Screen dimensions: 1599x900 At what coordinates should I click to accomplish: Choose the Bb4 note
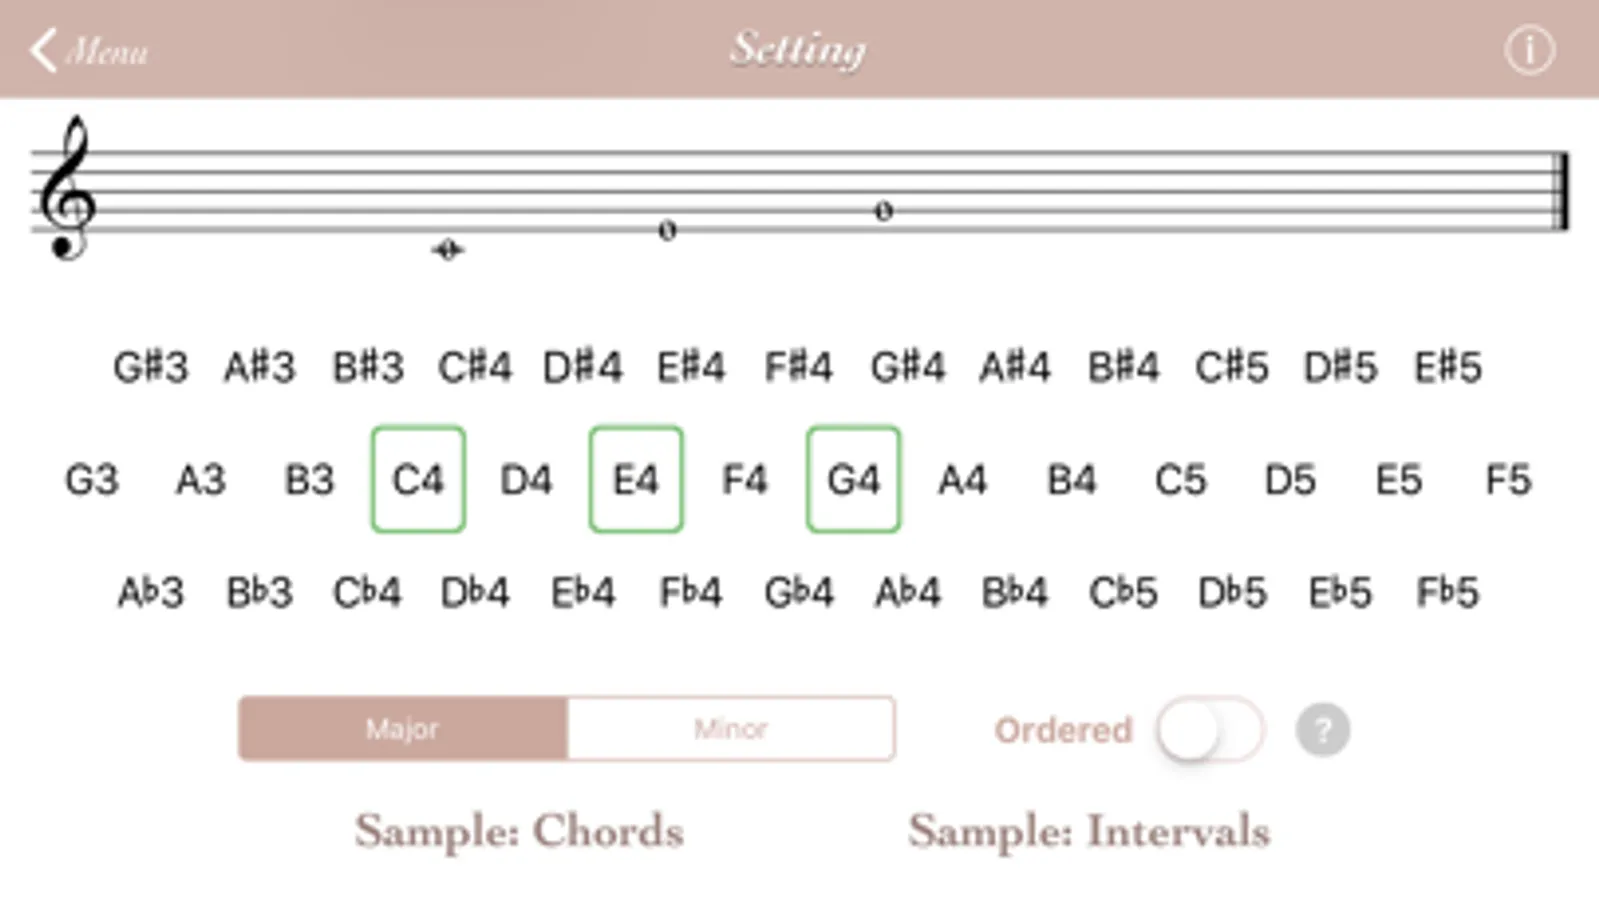1014,593
